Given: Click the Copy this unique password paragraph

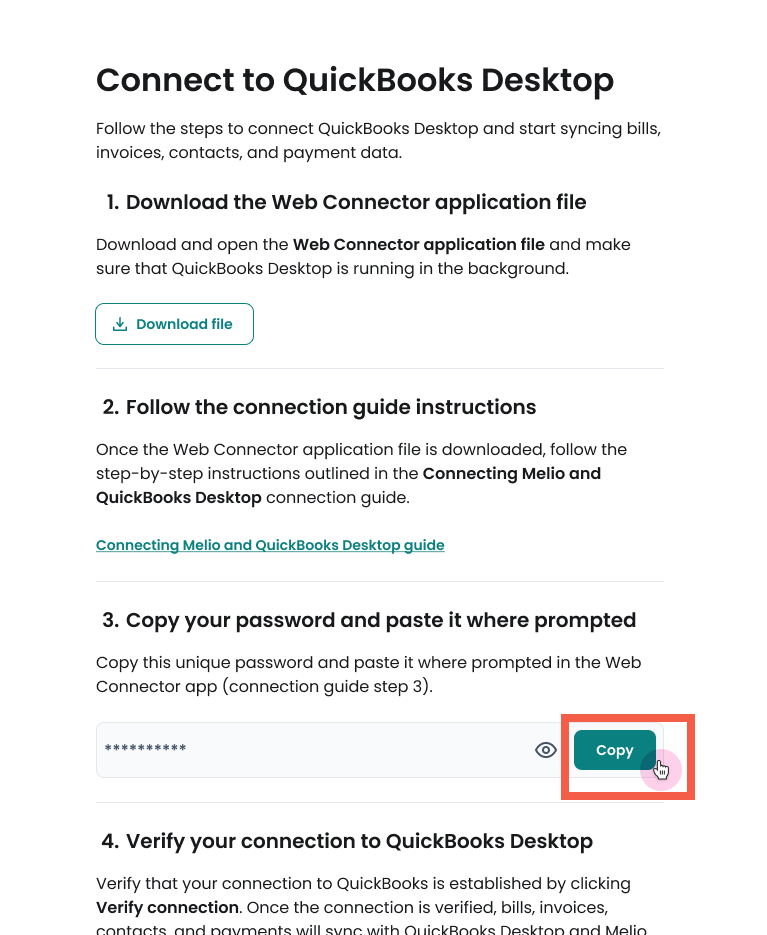Looking at the screenshot, I should [x=368, y=674].
